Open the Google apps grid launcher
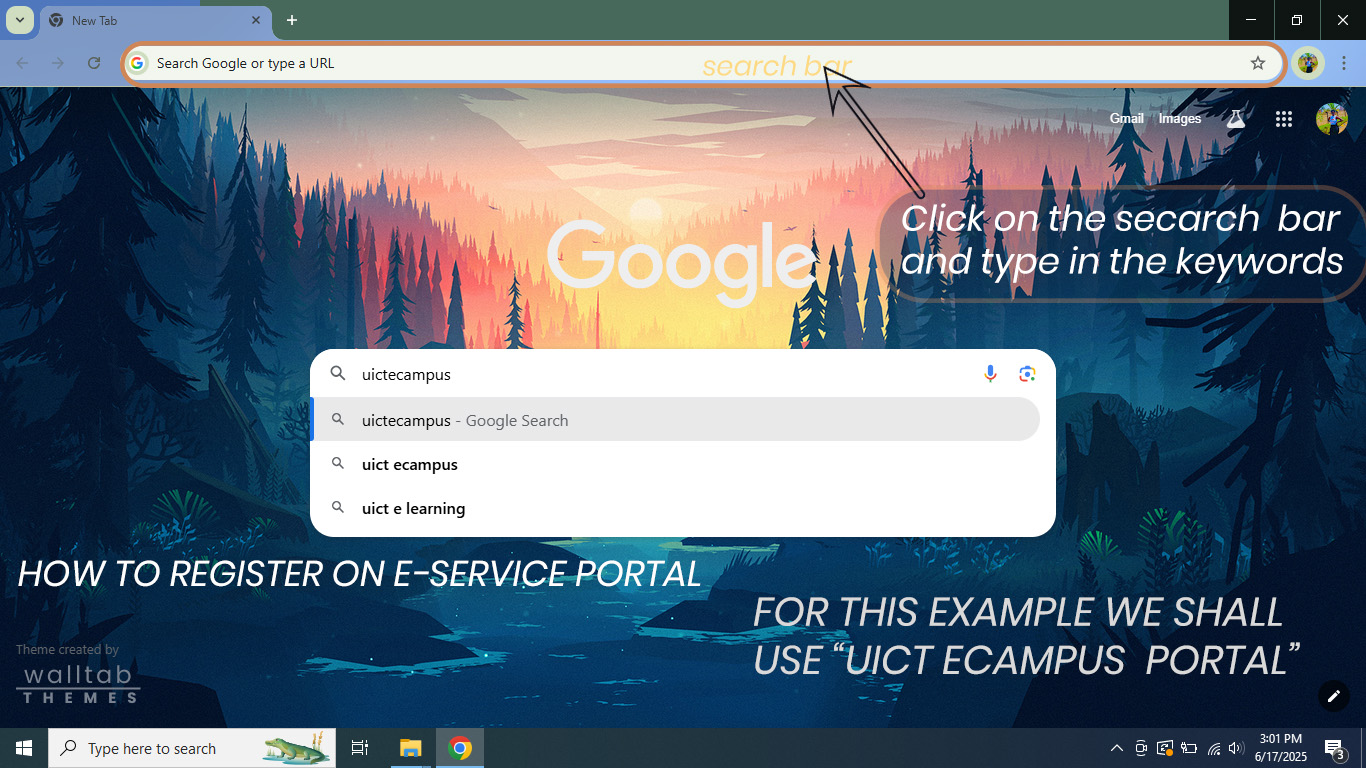Image resolution: width=1366 pixels, height=768 pixels. (x=1283, y=118)
